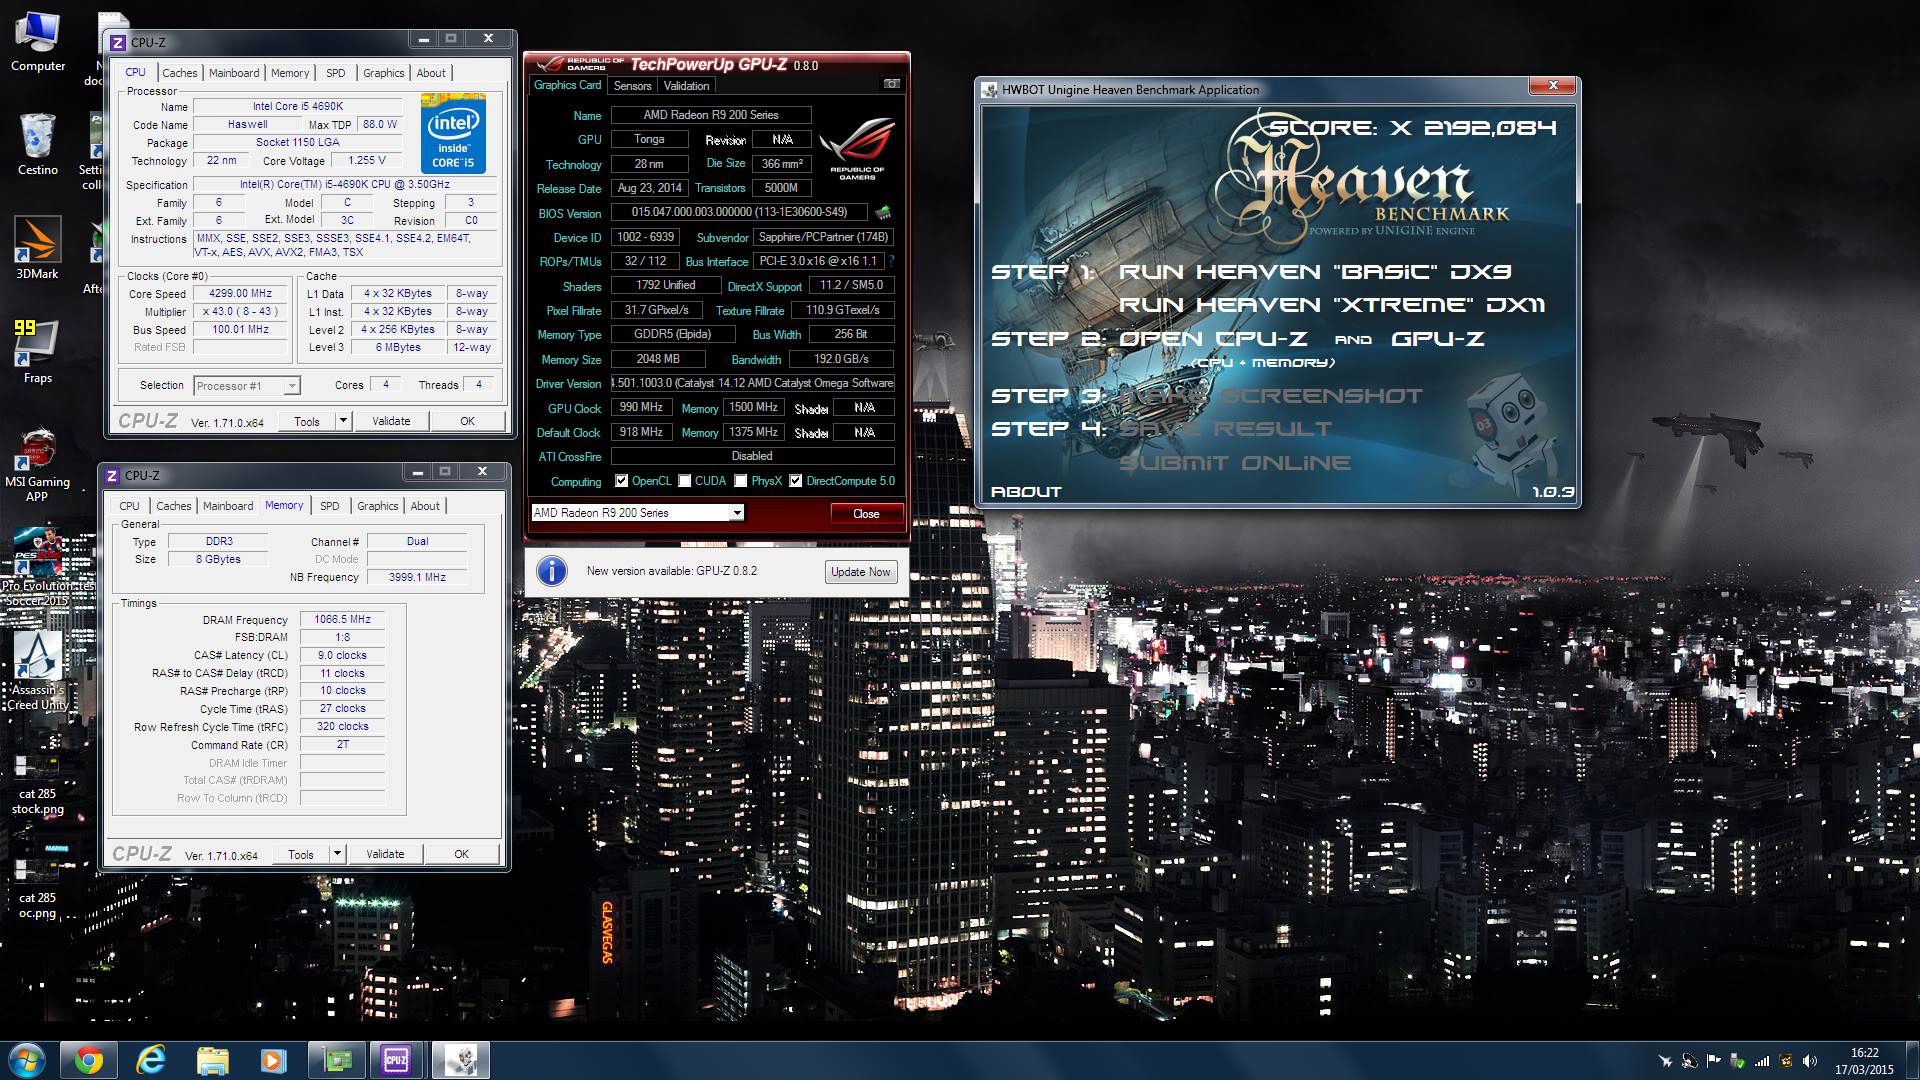The width and height of the screenshot is (1920, 1080).
Task: Click the GPU-Z screenshot camera icon
Action: tap(892, 84)
